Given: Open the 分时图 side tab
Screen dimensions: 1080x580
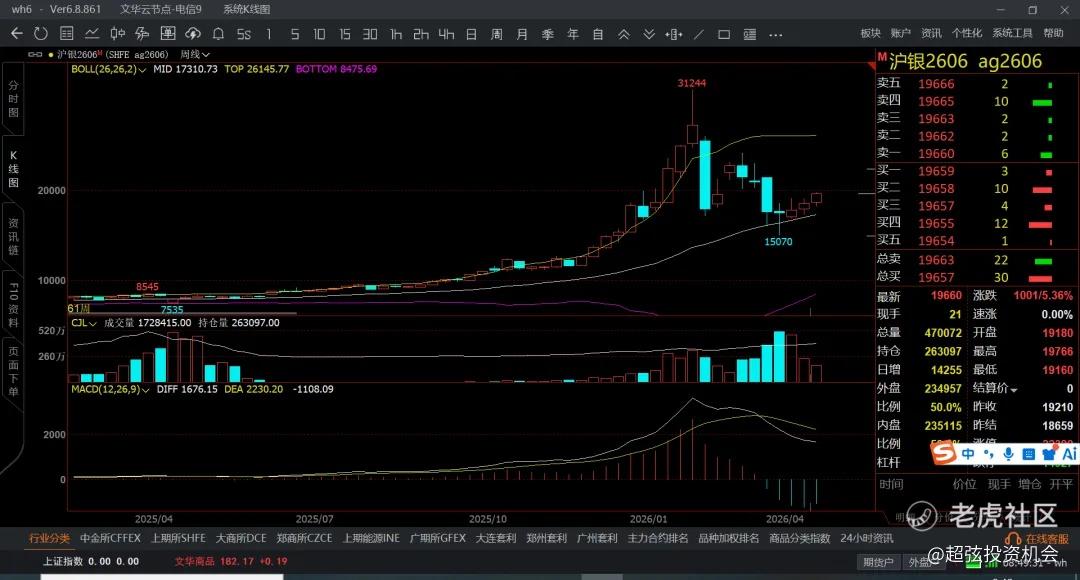Looking at the screenshot, I should pyautogui.click(x=13, y=99).
